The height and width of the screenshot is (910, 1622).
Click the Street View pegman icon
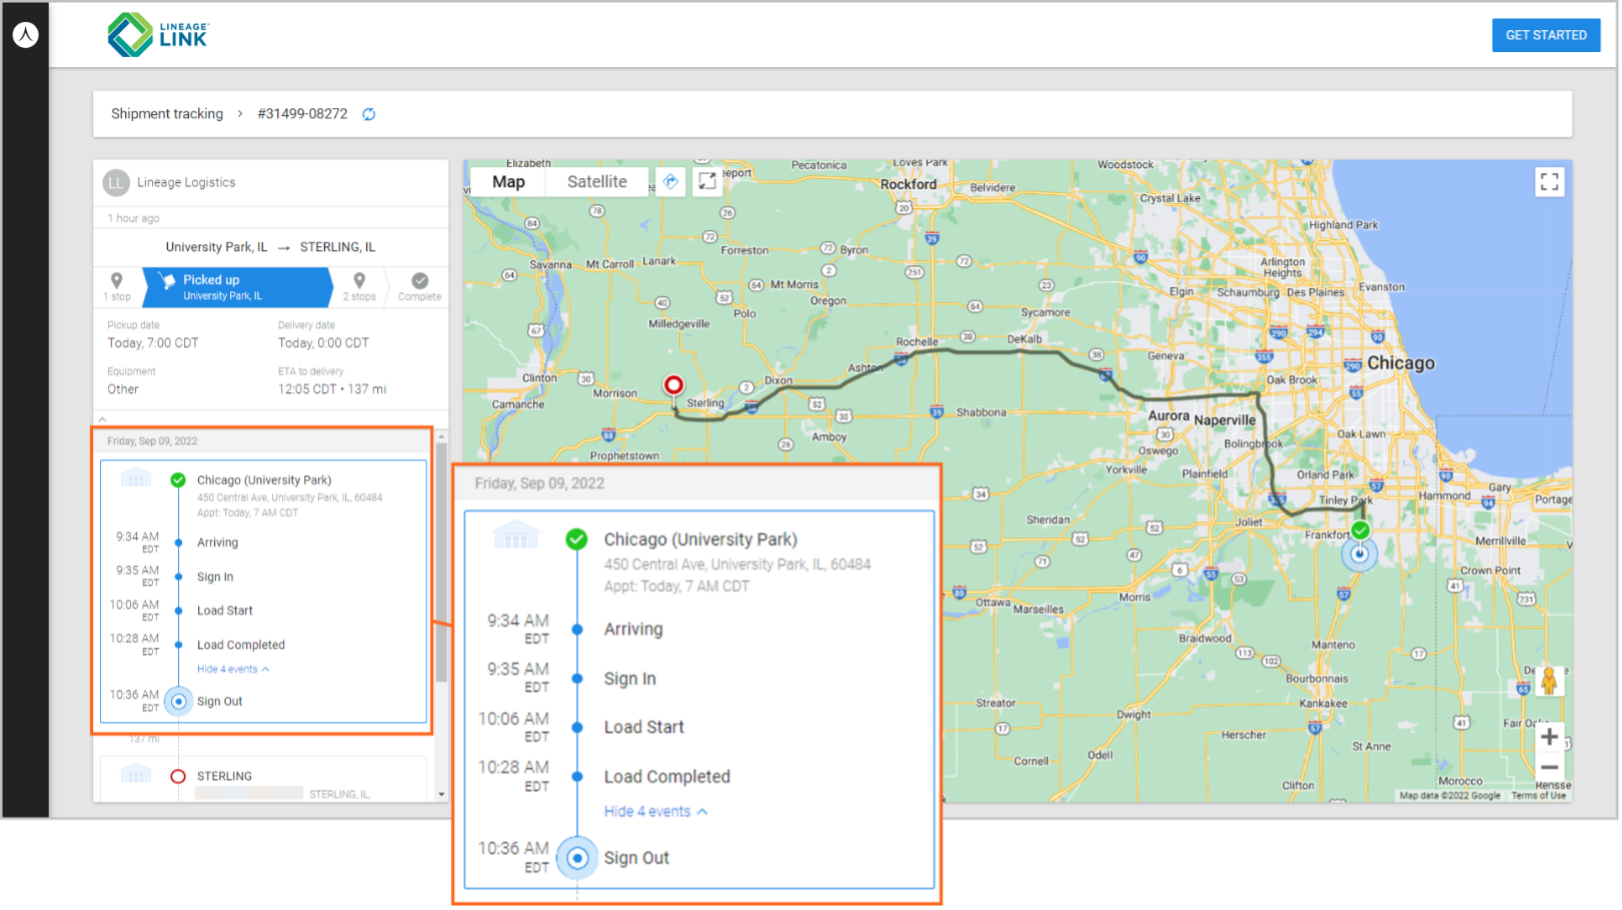click(1549, 682)
